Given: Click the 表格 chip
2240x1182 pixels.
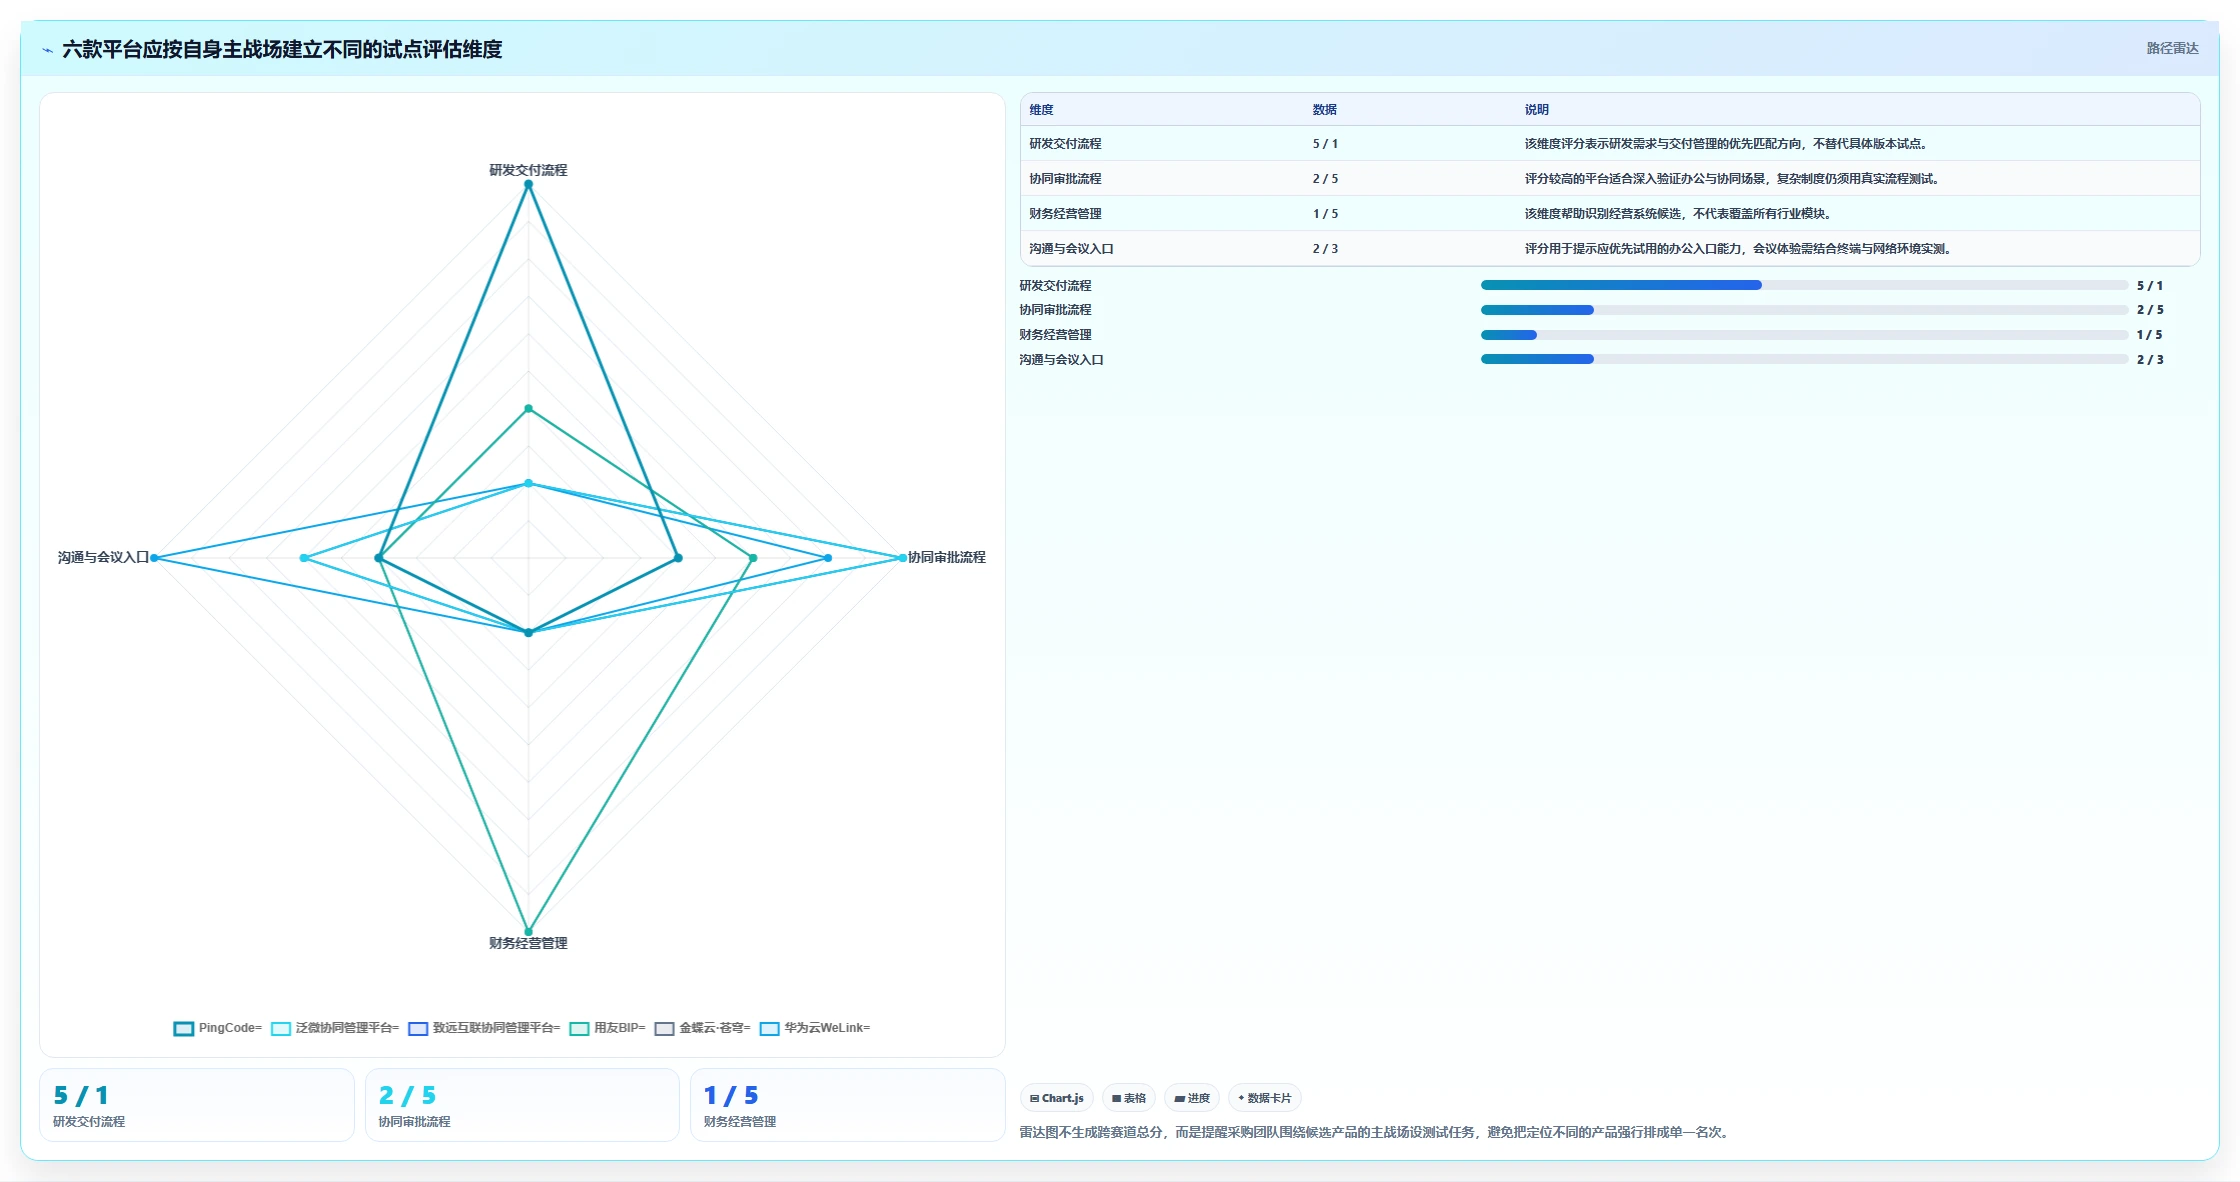Looking at the screenshot, I should pos(1129,1098).
